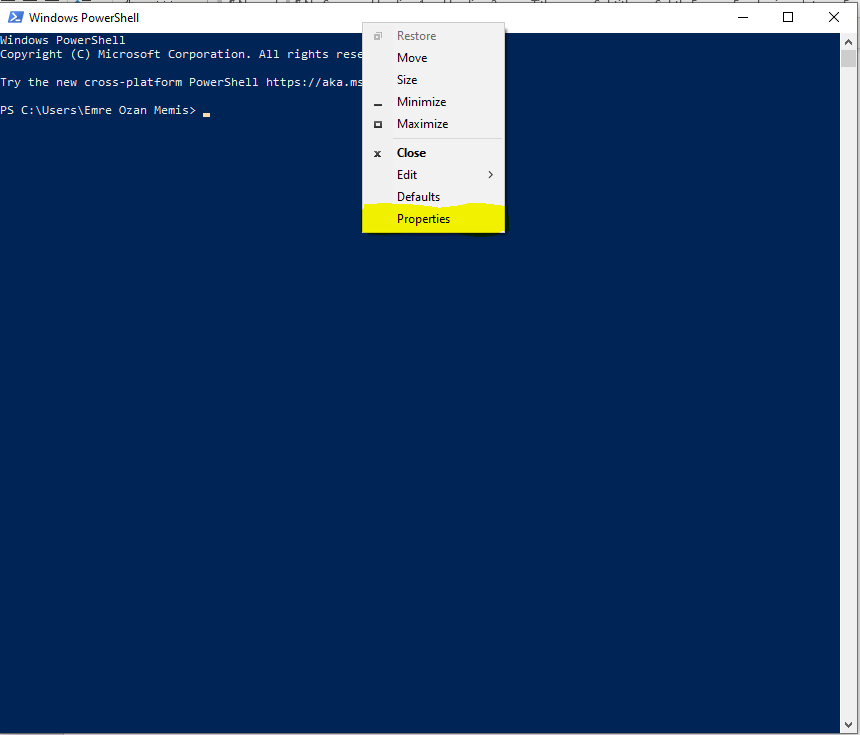Open Defaults from the window menu
Image resolution: width=860 pixels, height=735 pixels.
433,197
